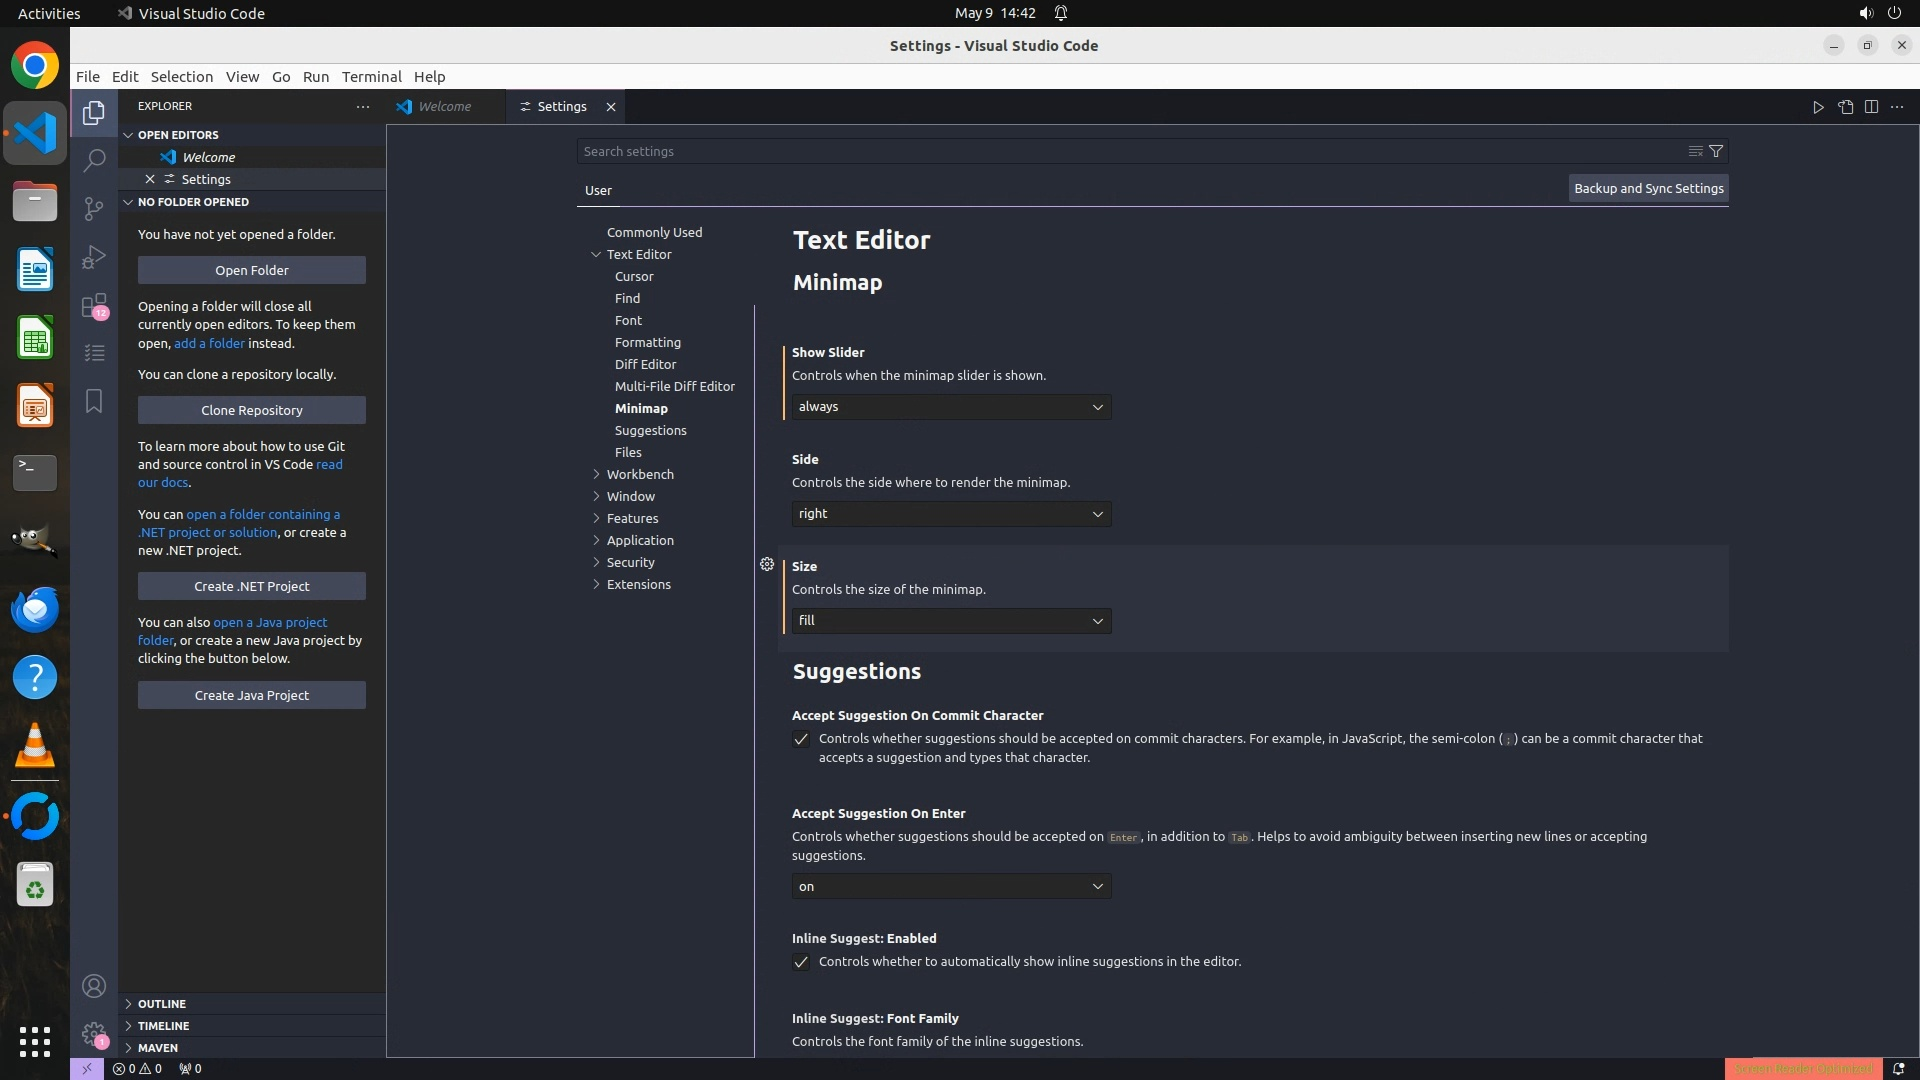The height and width of the screenshot is (1080, 1920).
Task: Click Split Editor Right icon
Action: [x=1871, y=107]
